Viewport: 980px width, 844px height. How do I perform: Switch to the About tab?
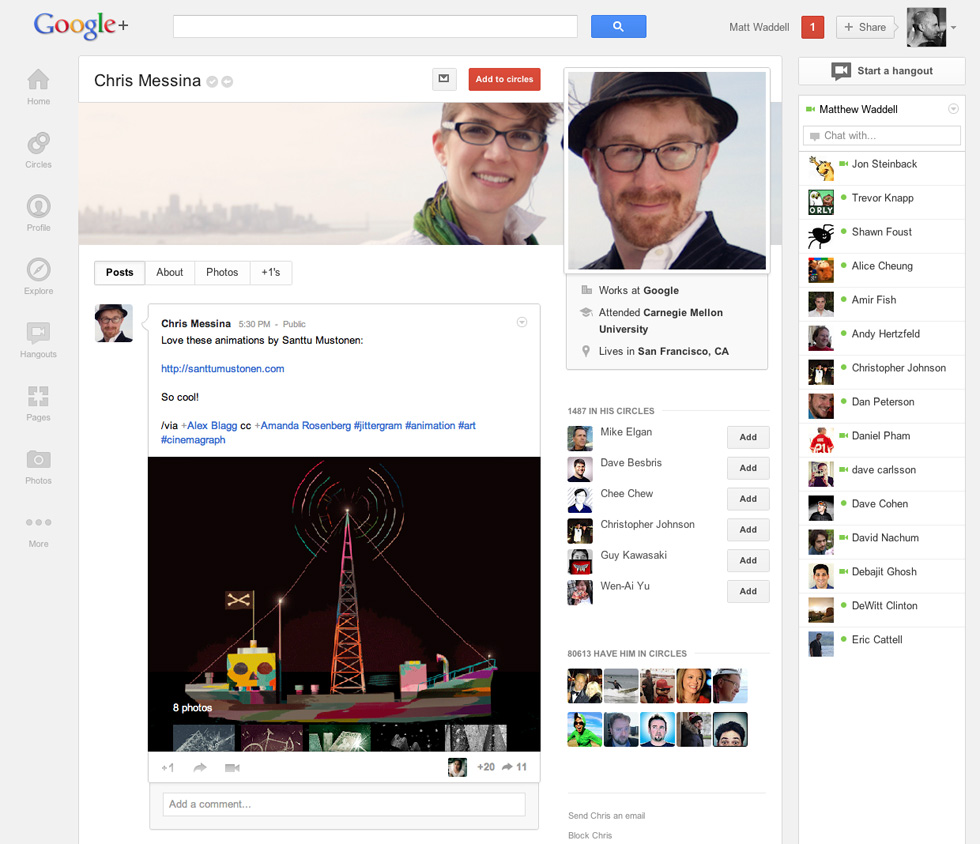[x=170, y=272]
